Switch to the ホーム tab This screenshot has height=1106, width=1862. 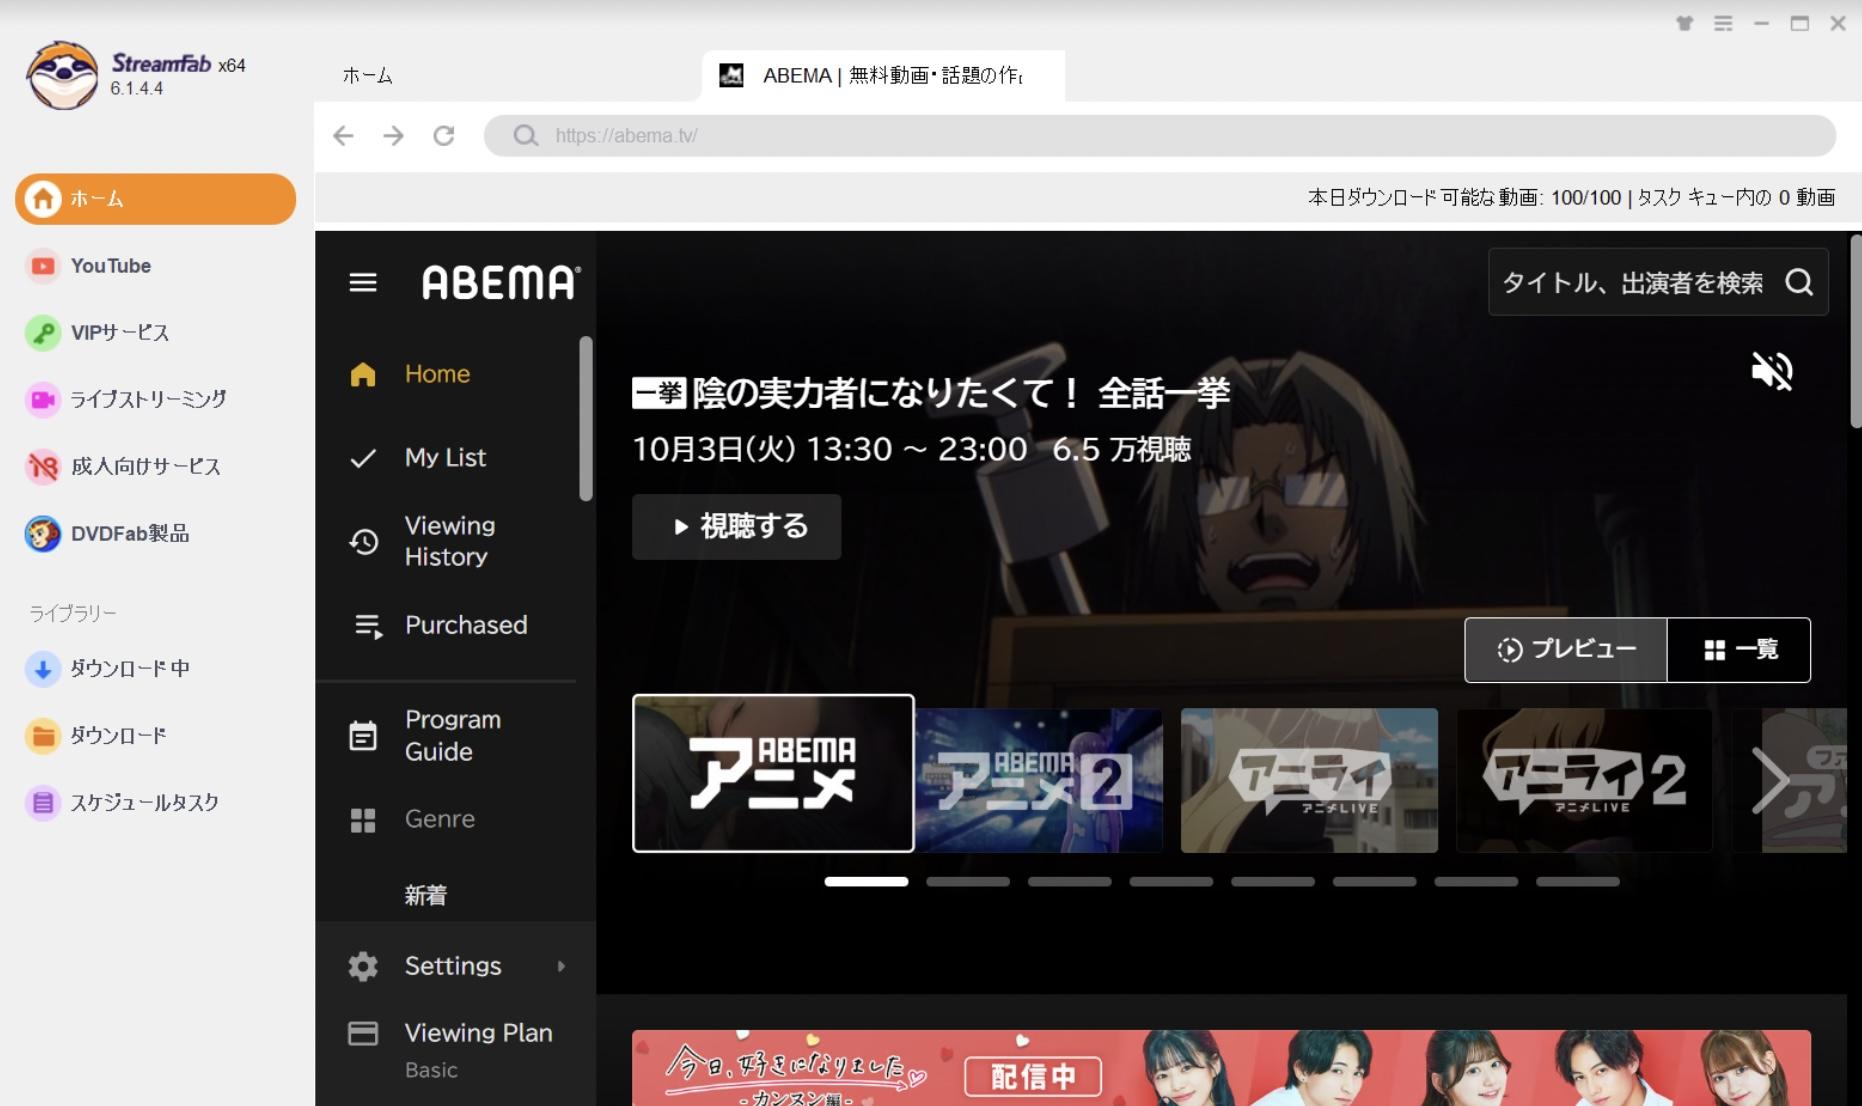point(367,76)
